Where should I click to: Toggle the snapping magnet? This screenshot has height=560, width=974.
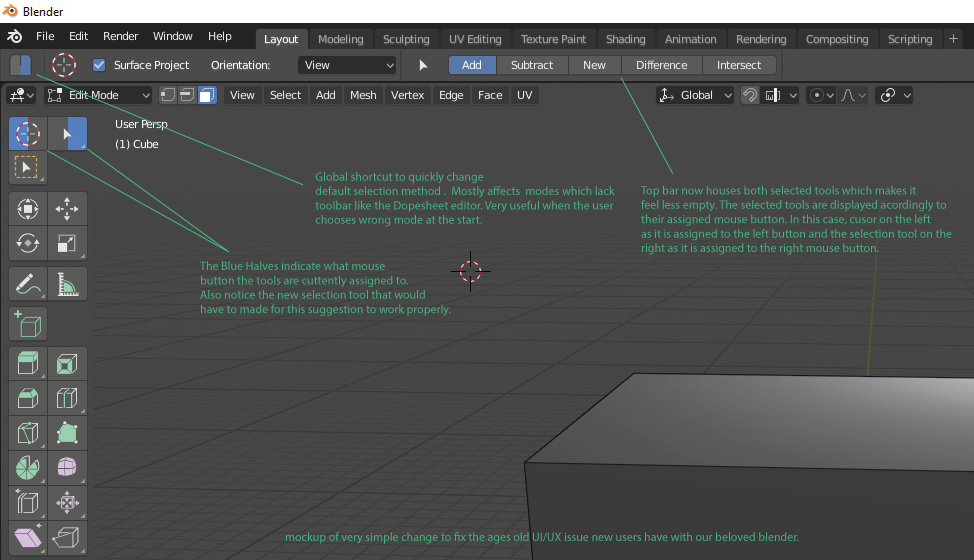click(750, 95)
